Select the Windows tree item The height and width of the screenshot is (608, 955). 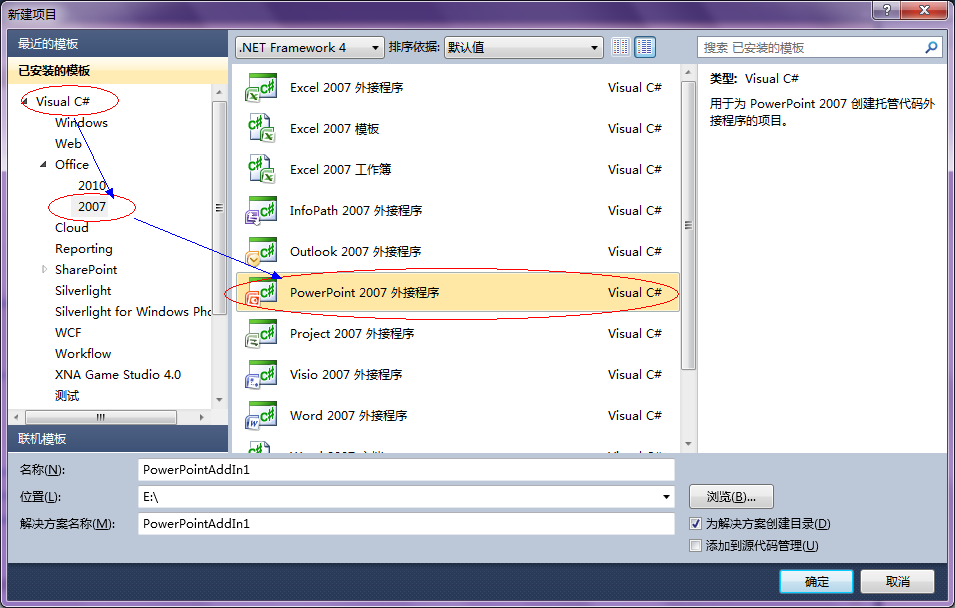pyautogui.click(x=81, y=122)
